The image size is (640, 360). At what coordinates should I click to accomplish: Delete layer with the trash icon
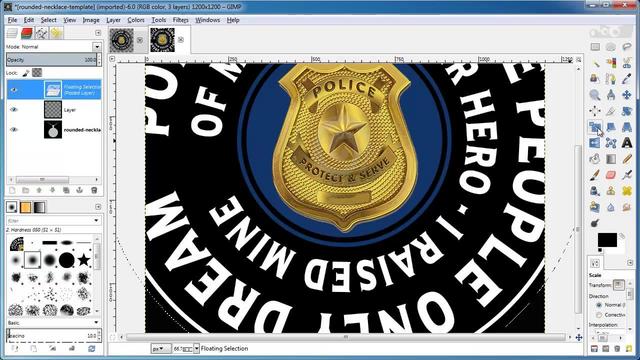(x=94, y=190)
